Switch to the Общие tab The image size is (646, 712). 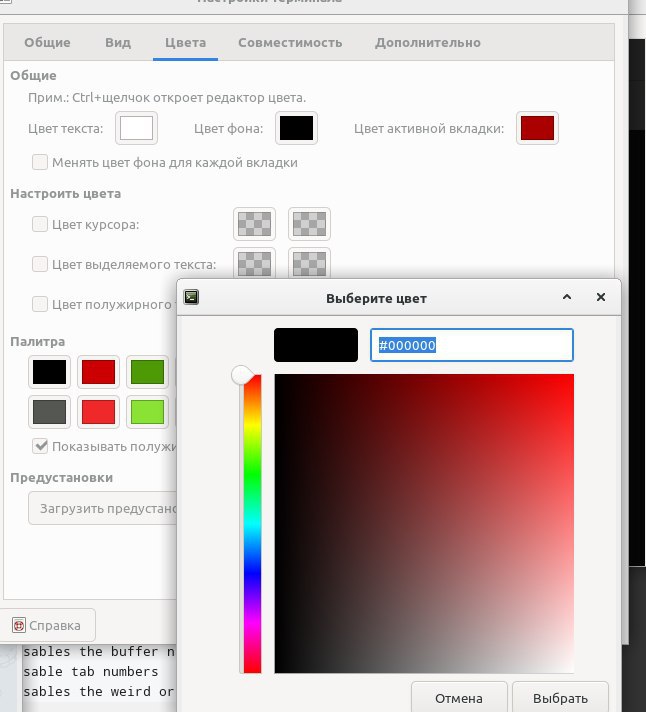(47, 43)
